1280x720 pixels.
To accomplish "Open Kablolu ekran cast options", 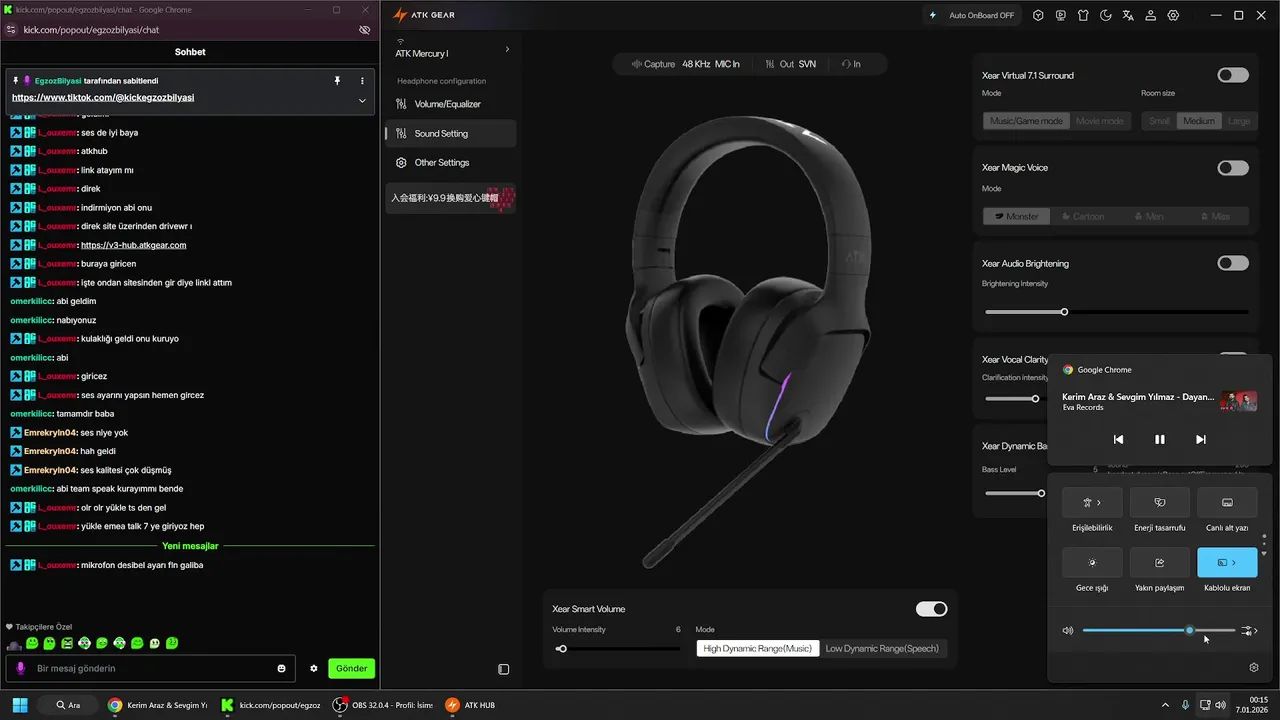I will (1227, 563).
